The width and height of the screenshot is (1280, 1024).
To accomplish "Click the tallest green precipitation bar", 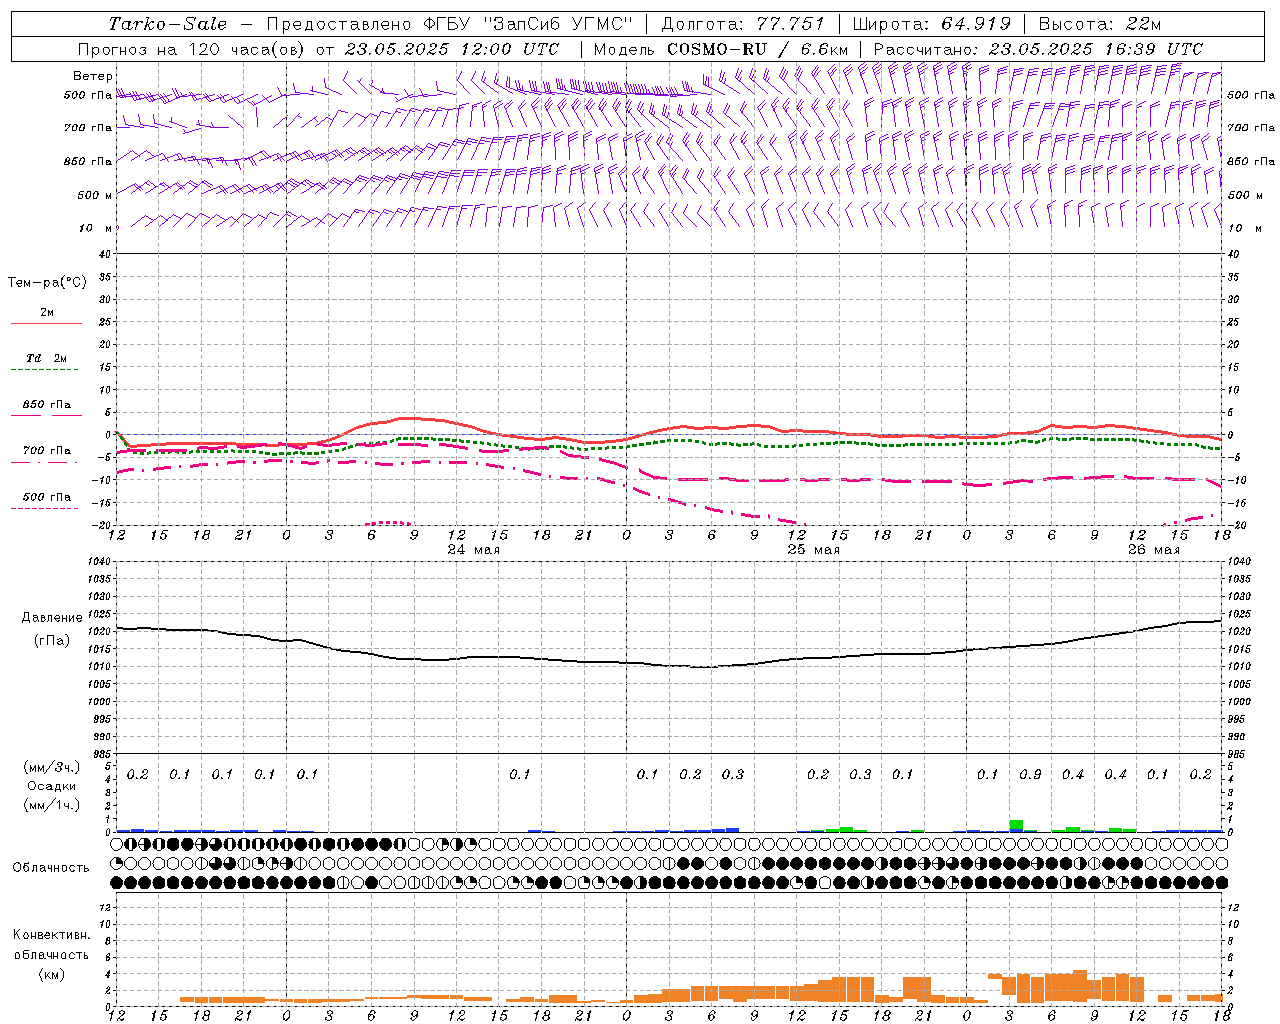I will pos(1016,825).
